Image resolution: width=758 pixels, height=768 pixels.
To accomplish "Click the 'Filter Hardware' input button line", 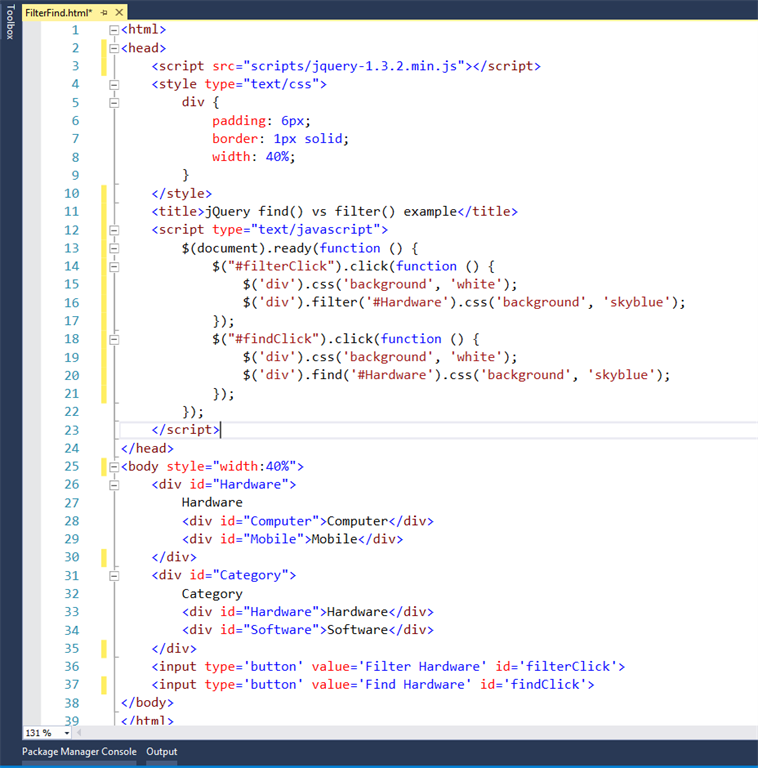I will coord(388,667).
